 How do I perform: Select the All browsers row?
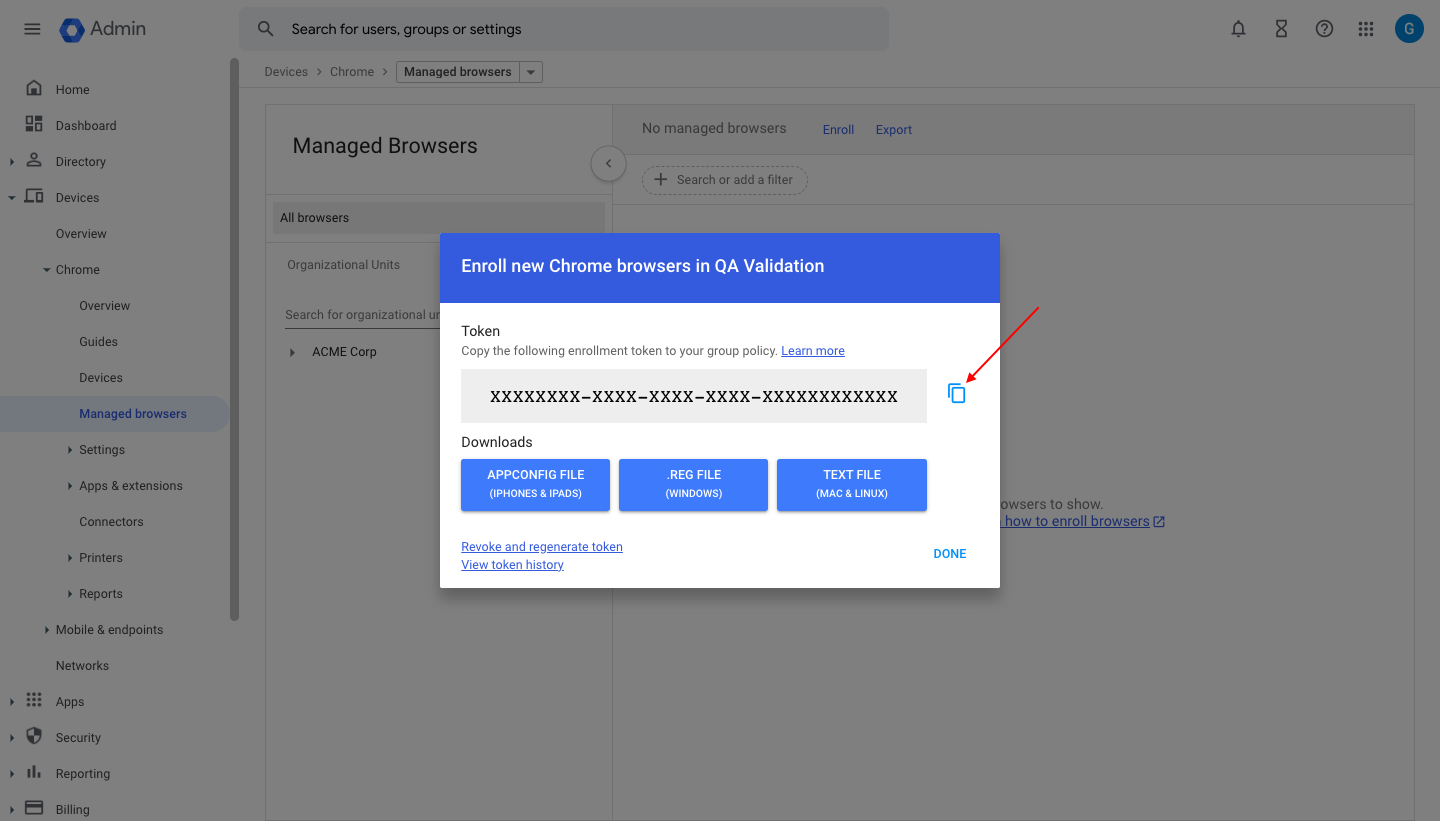pos(439,218)
